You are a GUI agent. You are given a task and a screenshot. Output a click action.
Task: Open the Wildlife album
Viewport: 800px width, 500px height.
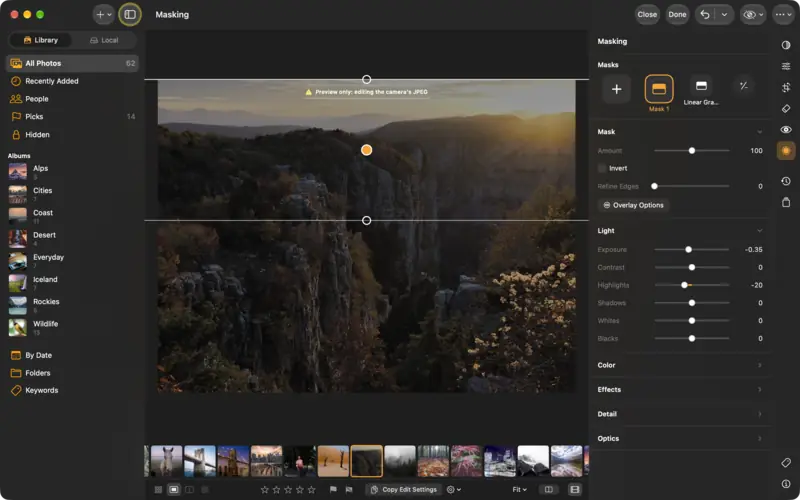tap(72, 328)
